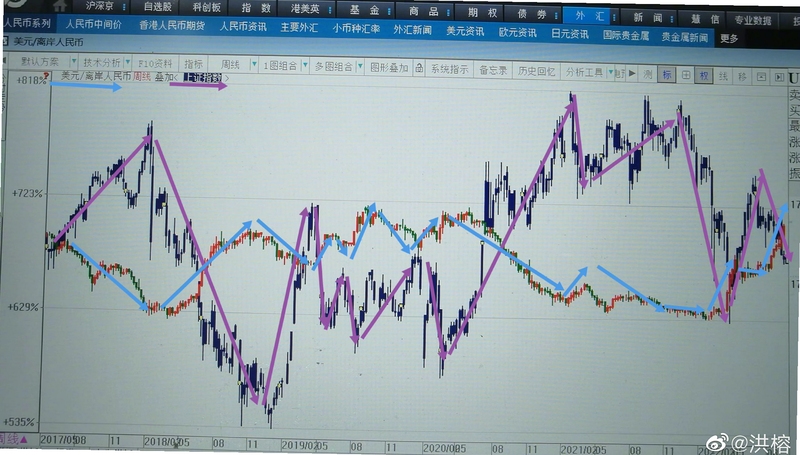
Task: Click the red question mark near +818%
Action: (x=45, y=77)
